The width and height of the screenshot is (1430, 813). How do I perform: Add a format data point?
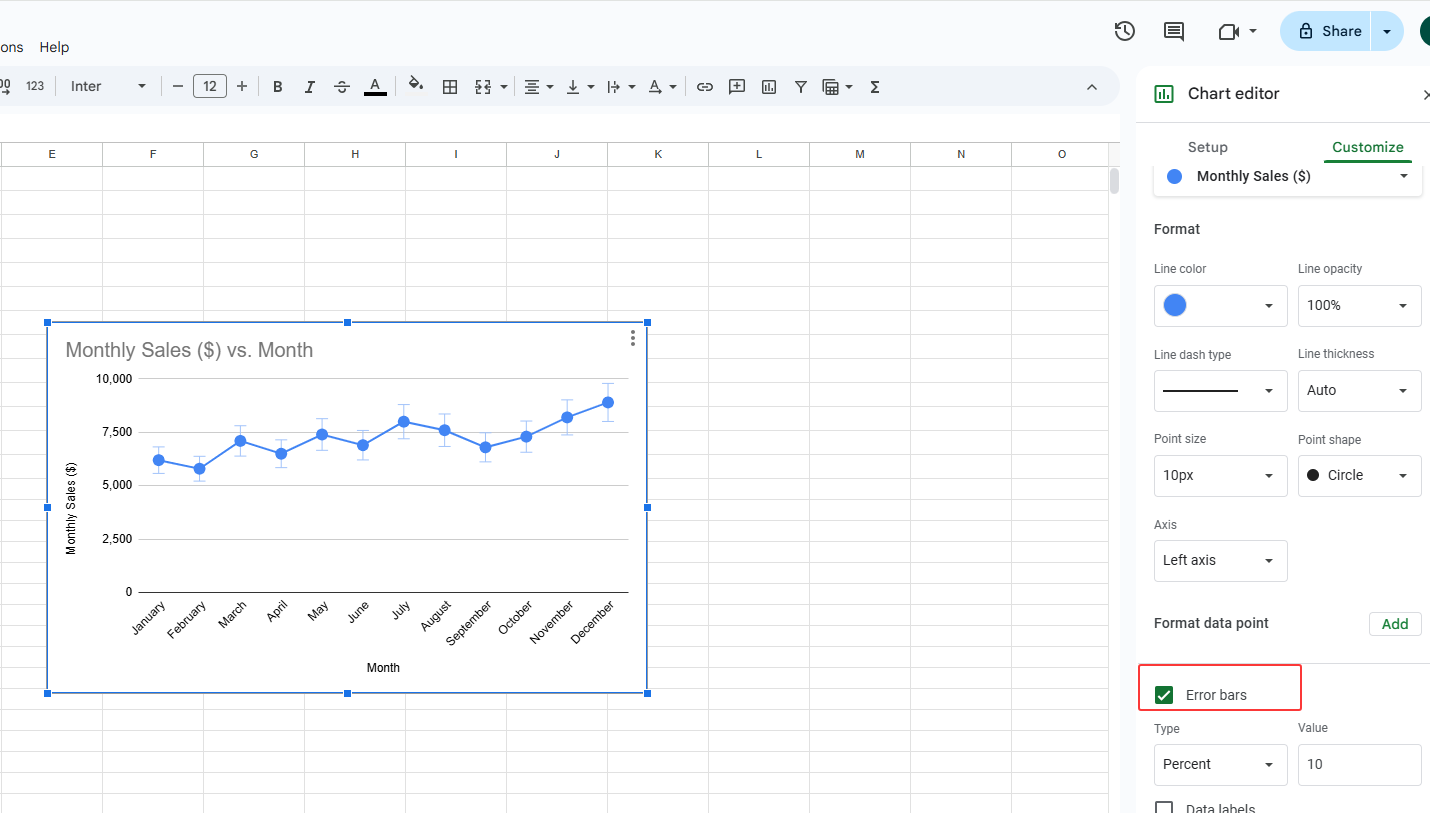1394,624
